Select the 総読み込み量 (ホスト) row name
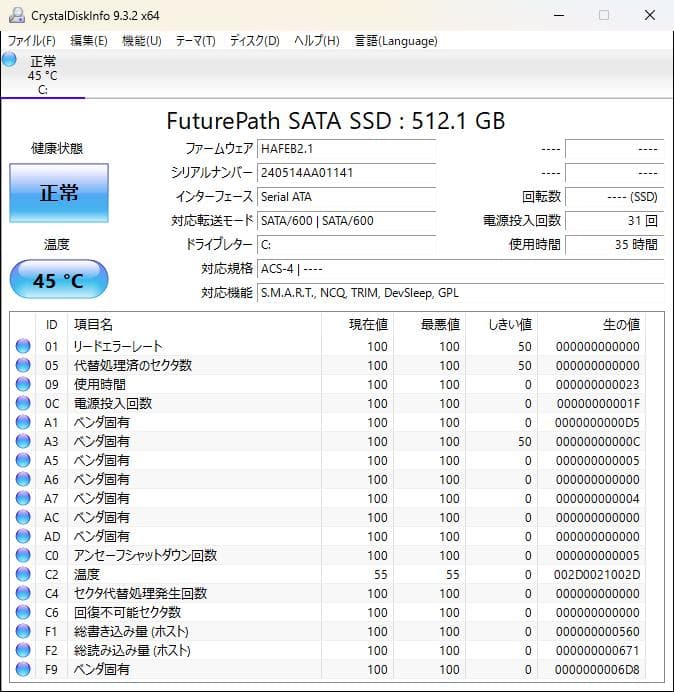This screenshot has width=674, height=692. pos(132,651)
